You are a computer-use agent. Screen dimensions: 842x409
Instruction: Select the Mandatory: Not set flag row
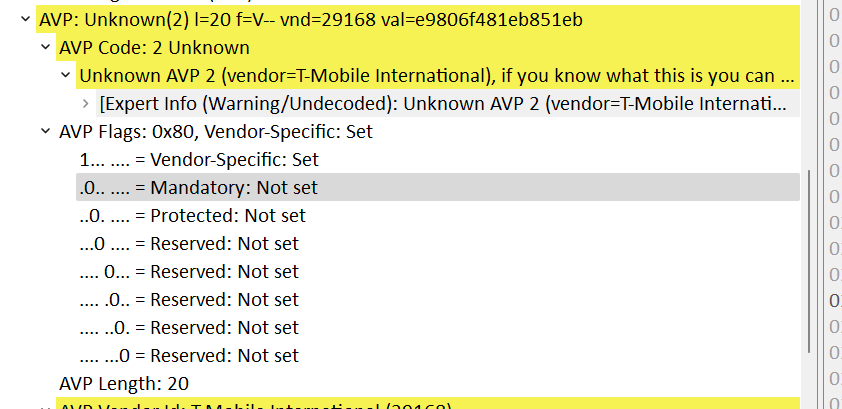coord(199,187)
